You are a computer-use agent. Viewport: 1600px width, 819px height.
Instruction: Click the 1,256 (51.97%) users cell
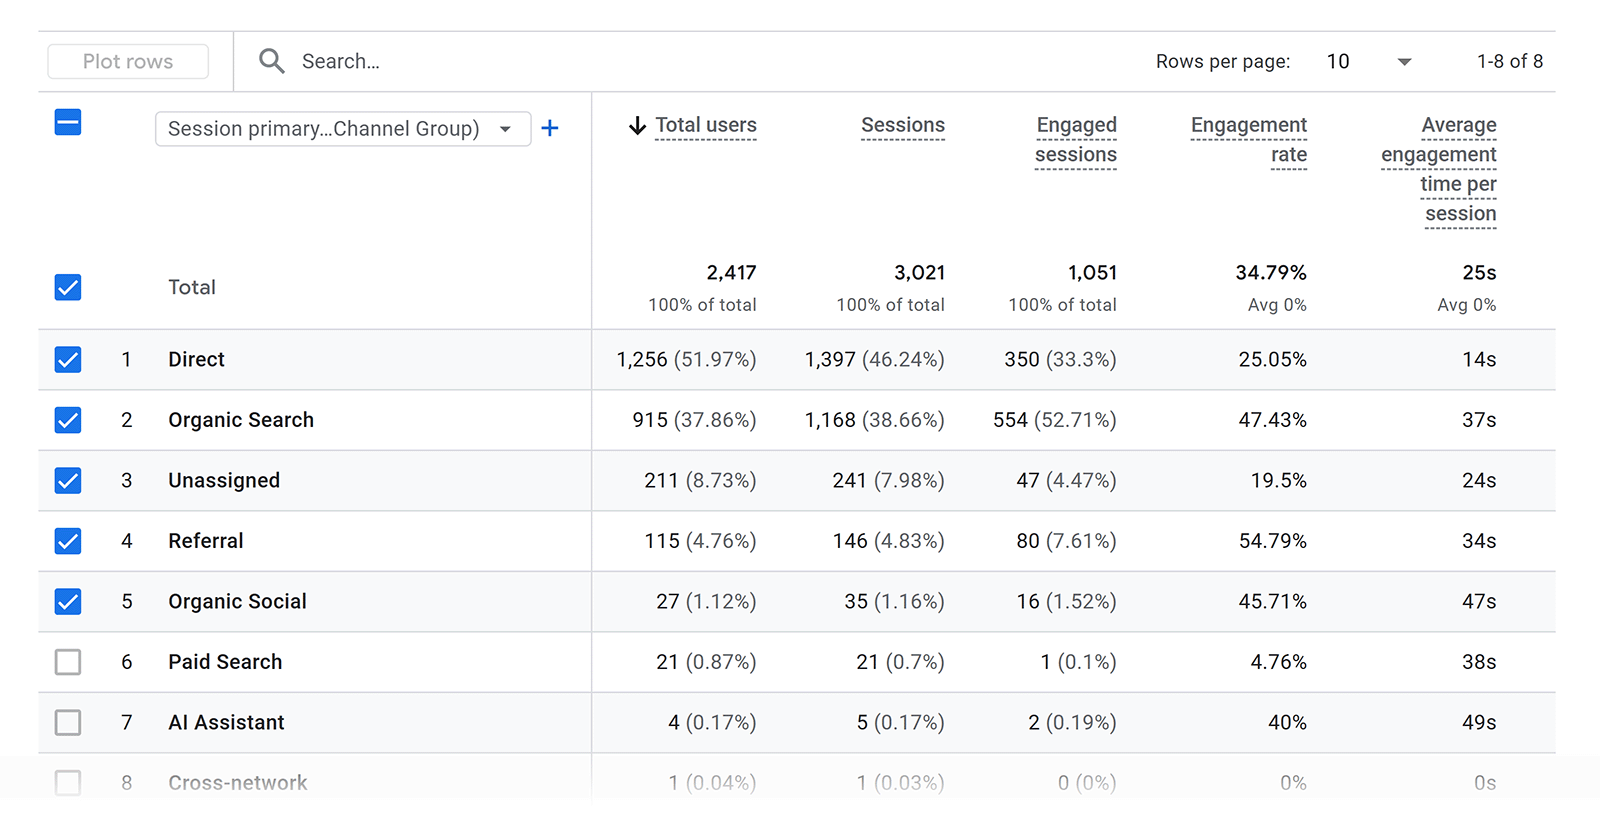point(686,359)
